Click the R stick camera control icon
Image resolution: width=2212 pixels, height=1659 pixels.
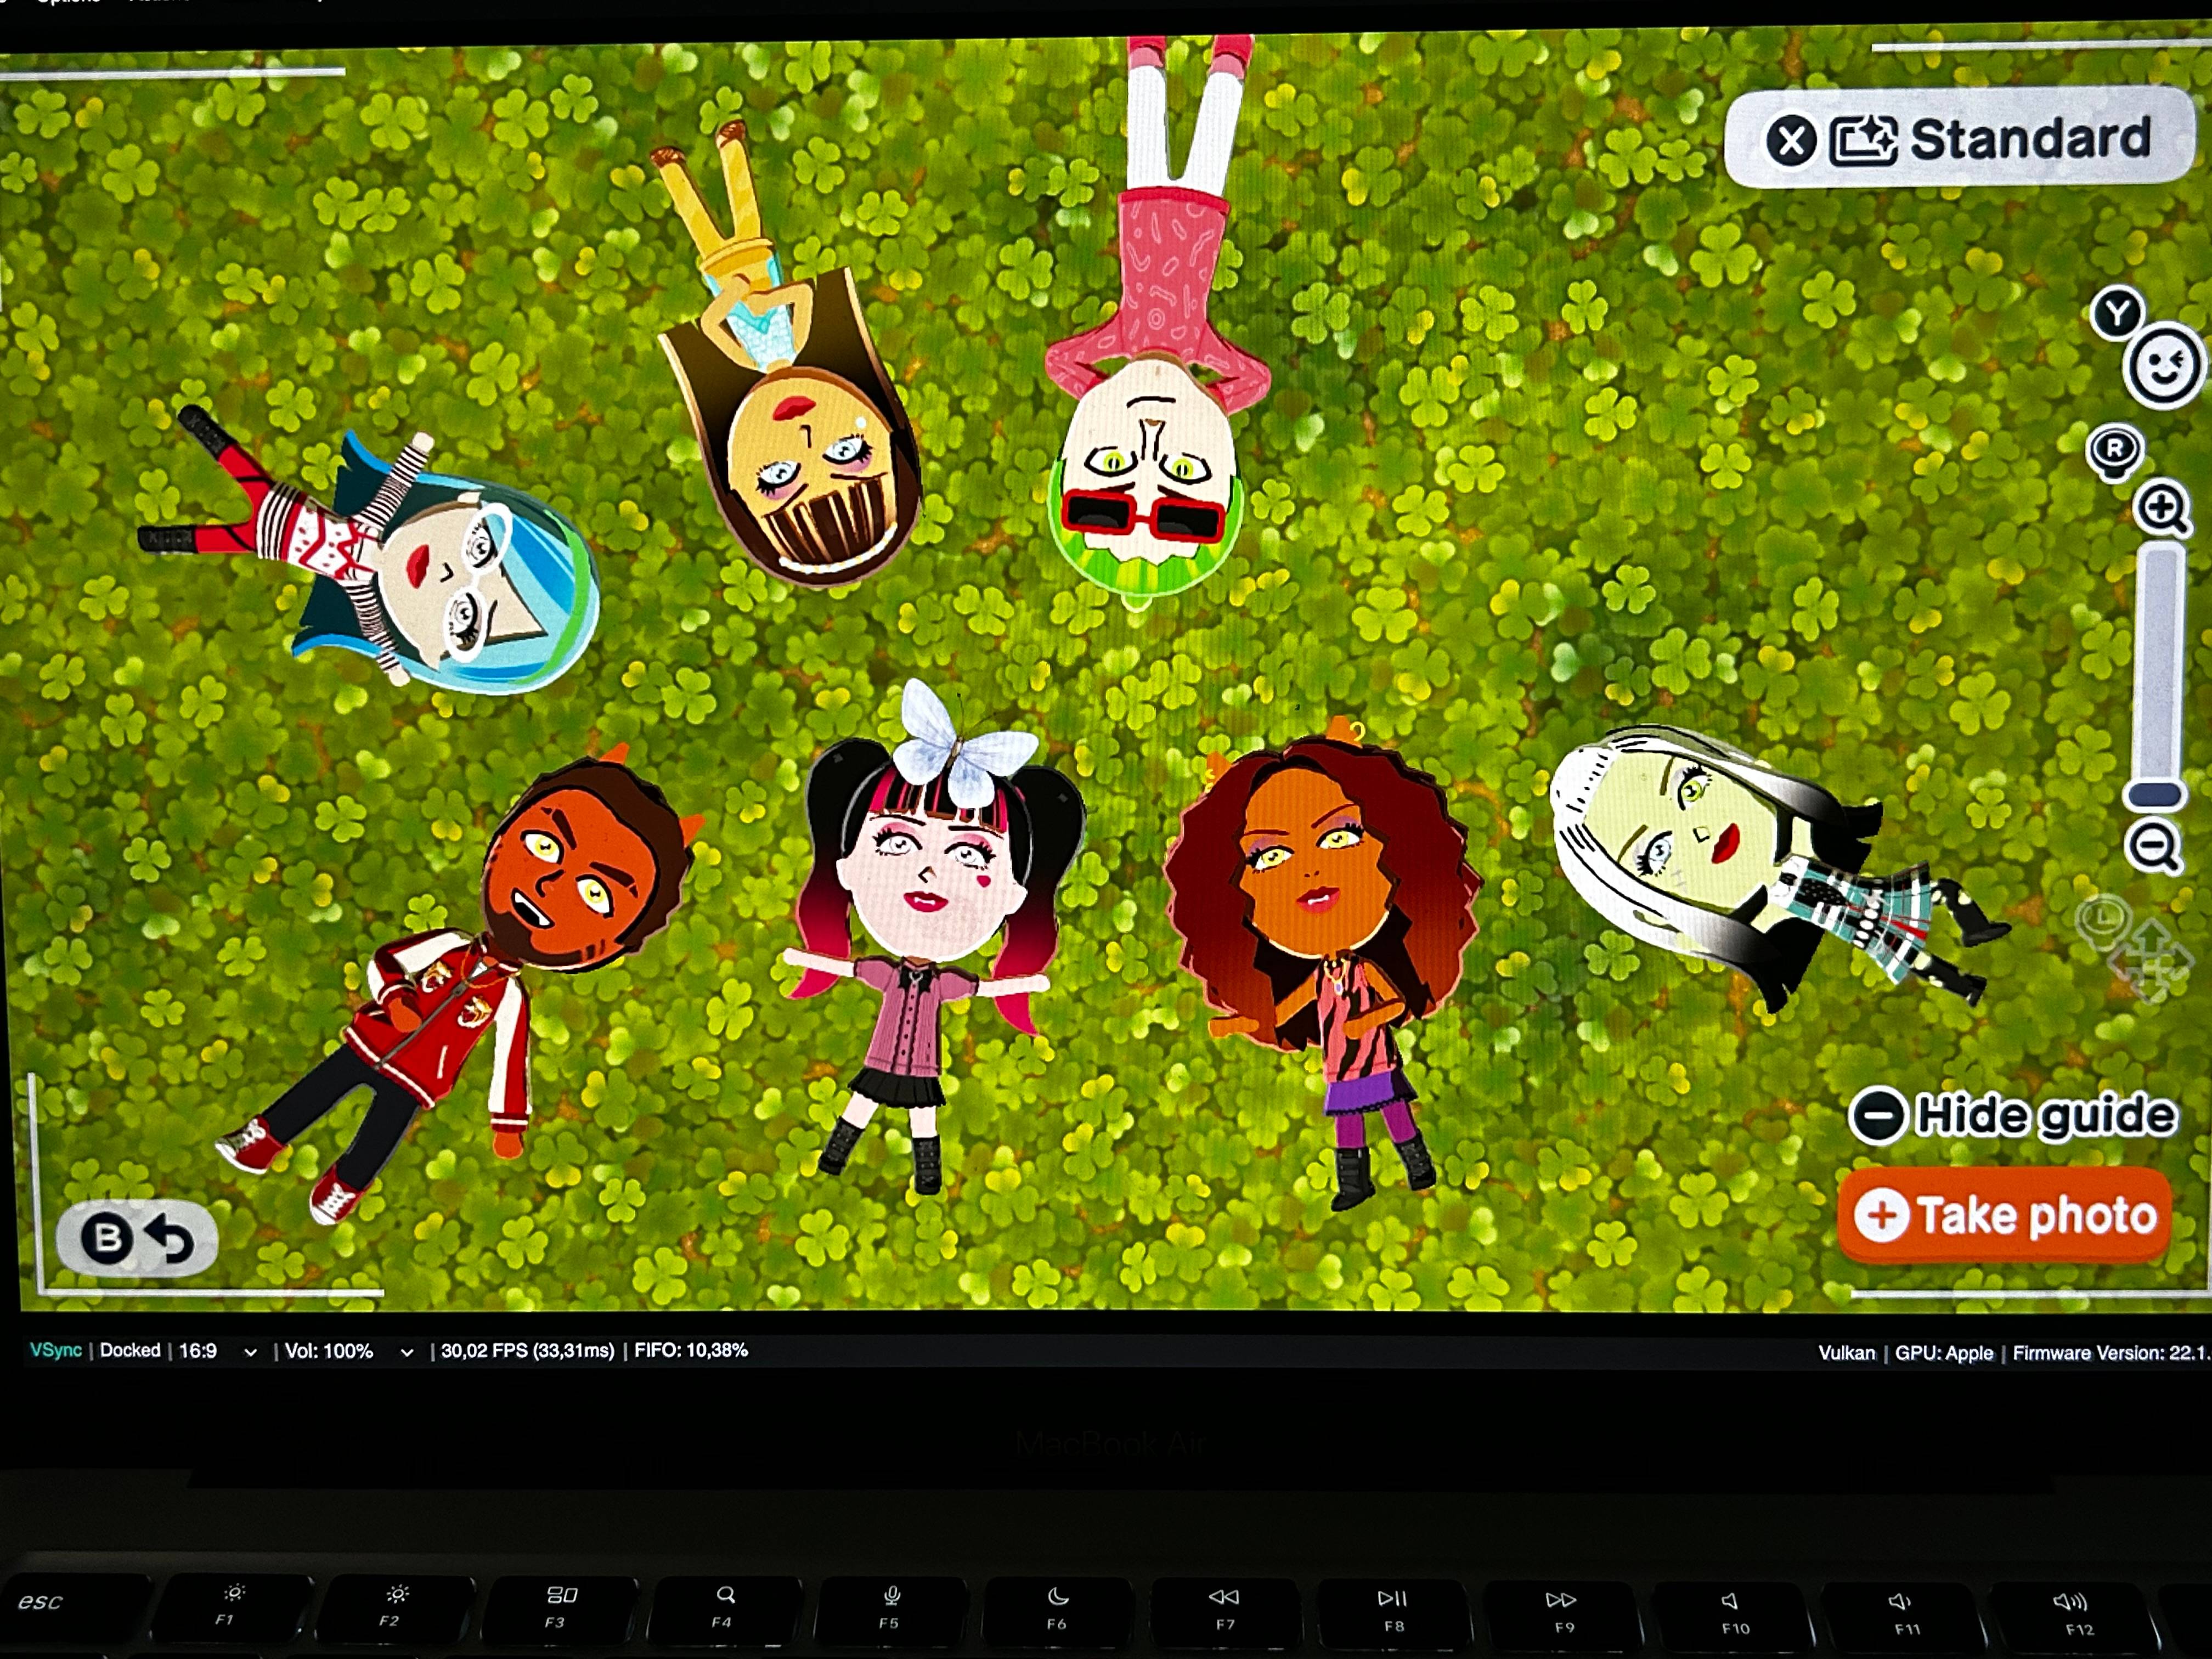click(2115, 451)
